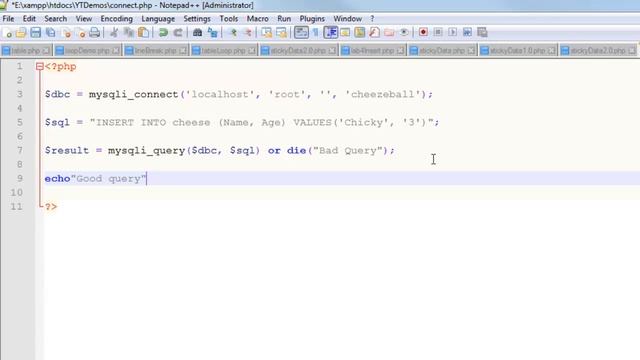Open the Search menu
Screen dimensions: 640x360
[56, 19]
